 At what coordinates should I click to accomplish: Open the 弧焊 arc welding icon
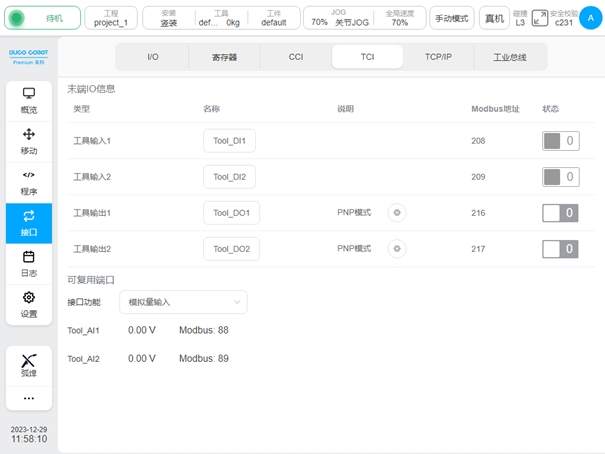click(29, 364)
